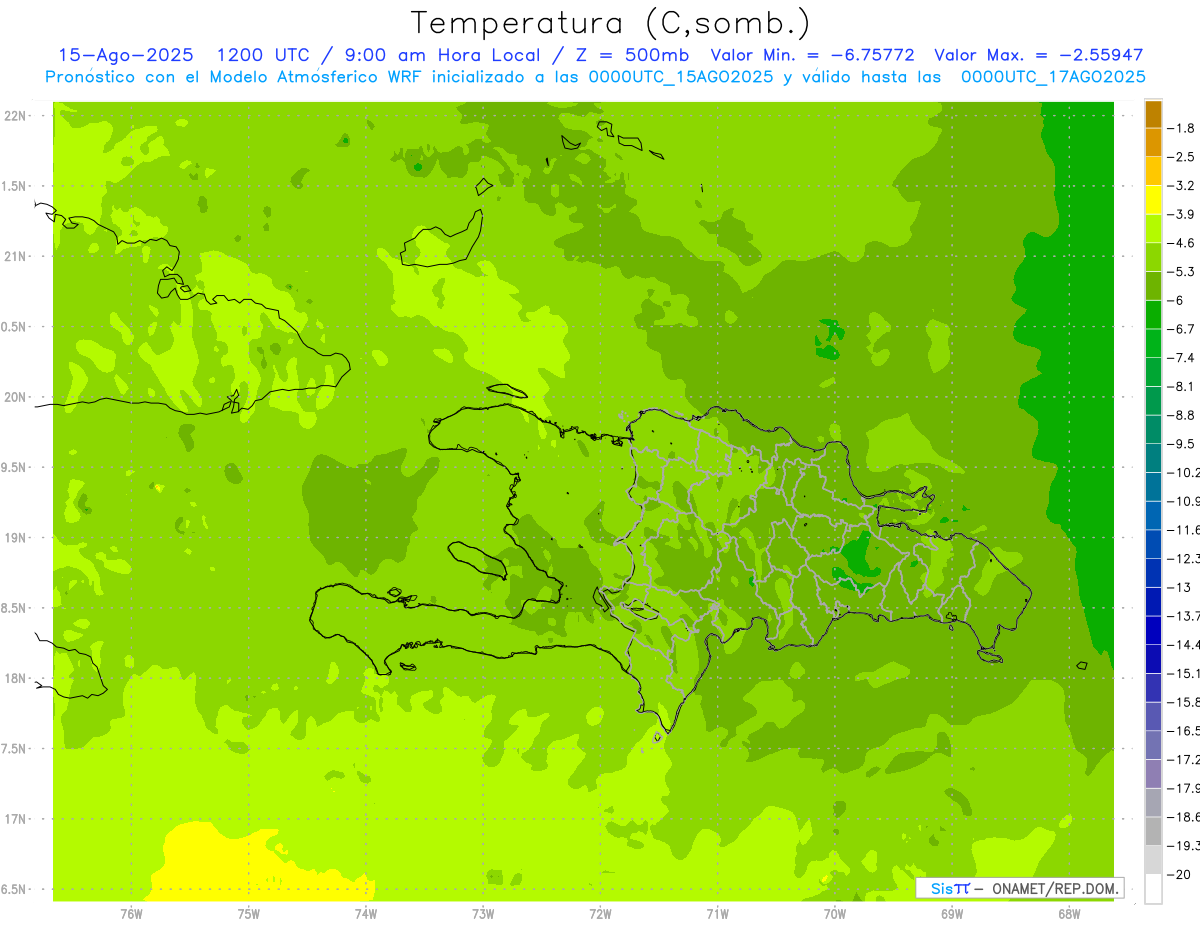This screenshot has height=927, width=1200.
Task: Click the '19N' latitude label
Action: click(x=16, y=538)
